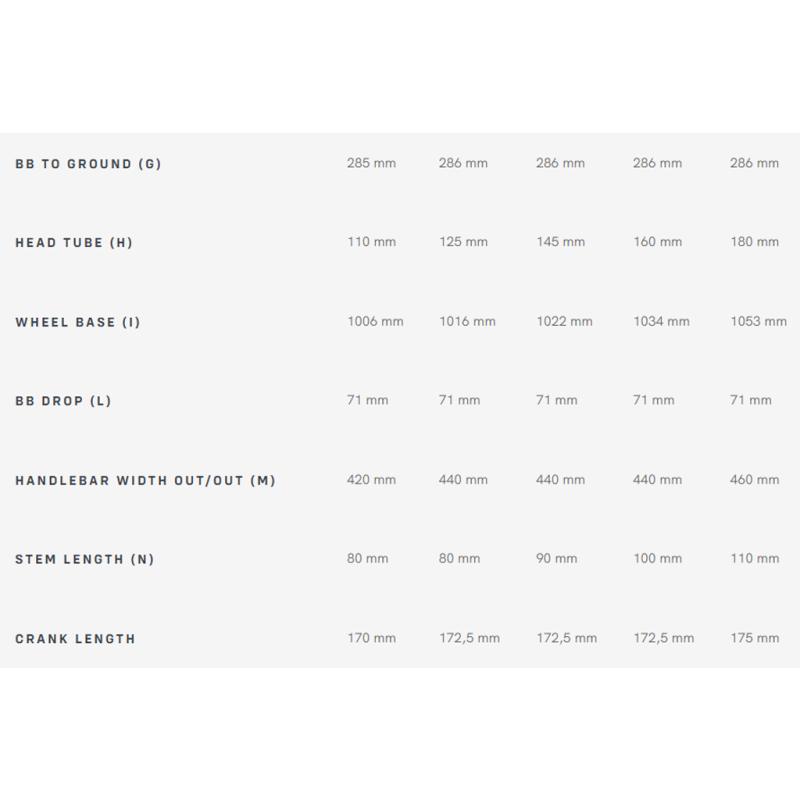800x800 pixels.
Task: Select the 1022 mm wheel base cell
Action: point(564,322)
